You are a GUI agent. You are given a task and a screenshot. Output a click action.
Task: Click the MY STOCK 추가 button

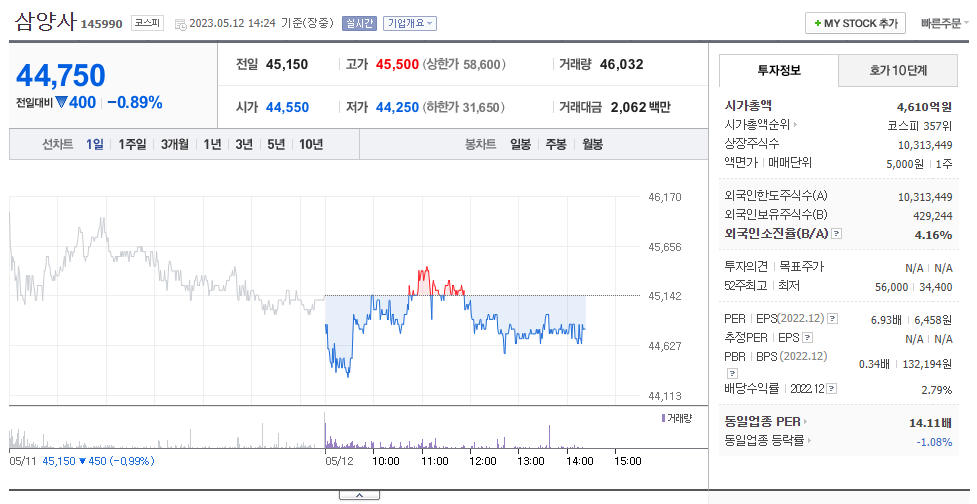[x=855, y=24]
